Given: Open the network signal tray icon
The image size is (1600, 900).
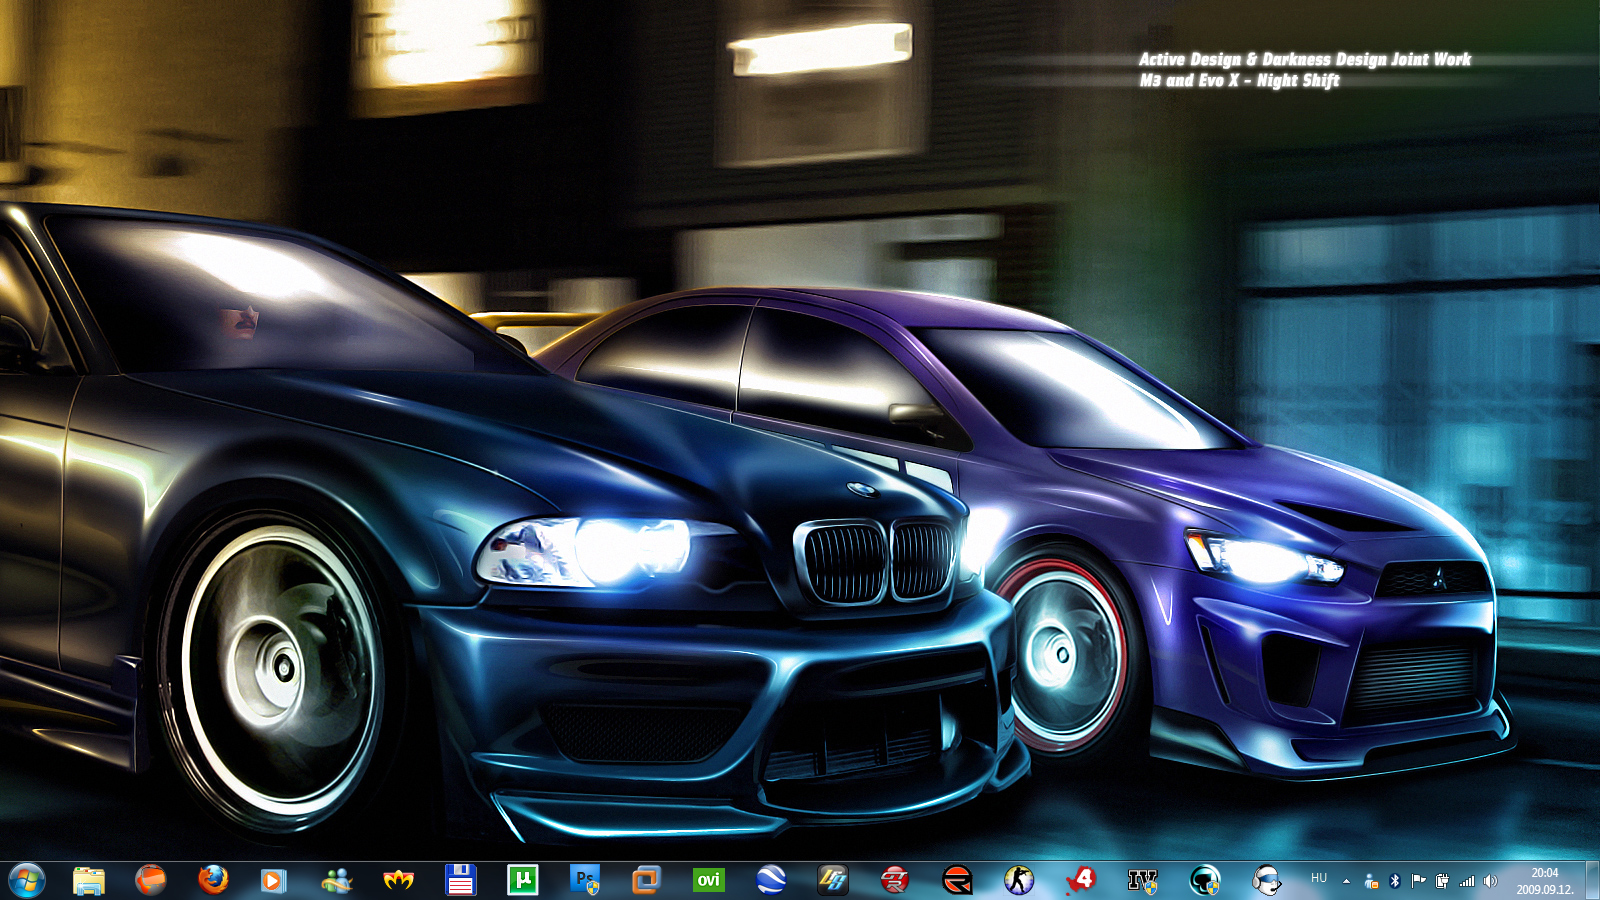Looking at the screenshot, I should (1467, 881).
